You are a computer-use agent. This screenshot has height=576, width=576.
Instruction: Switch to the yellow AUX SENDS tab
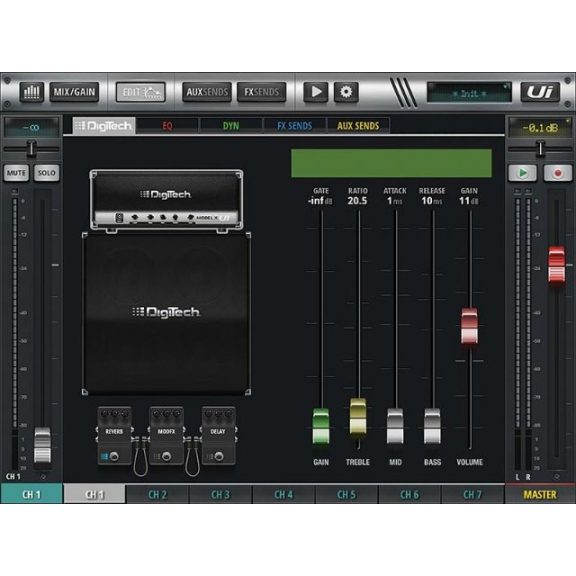[x=358, y=126]
